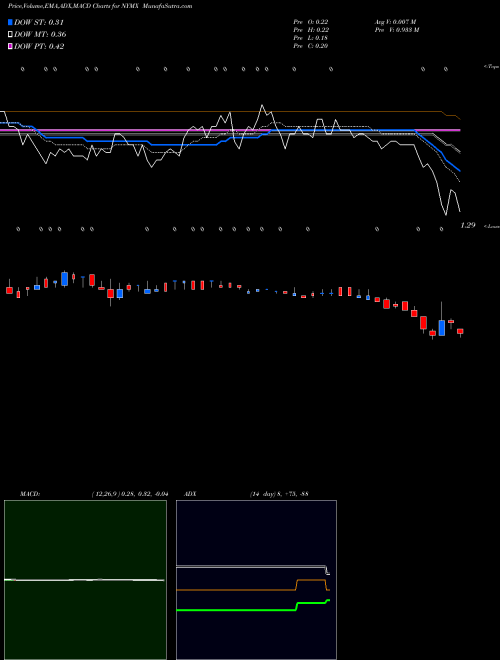The height and width of the screenshot is (660, 500).
Task: Click the 1.29 price label
Action: click(x=468, y=225)
